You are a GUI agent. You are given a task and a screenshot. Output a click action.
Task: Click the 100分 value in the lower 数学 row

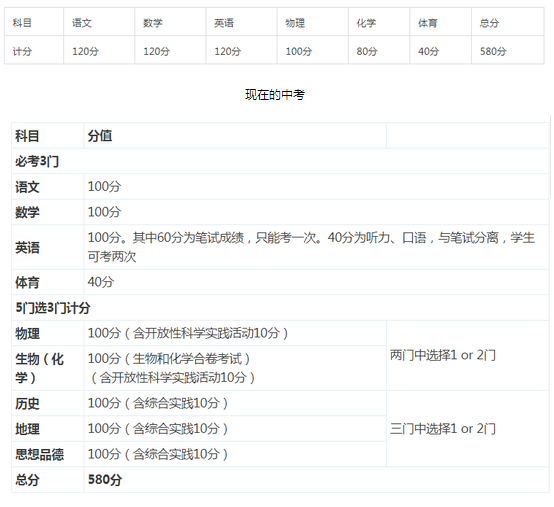tap(104, 212)
